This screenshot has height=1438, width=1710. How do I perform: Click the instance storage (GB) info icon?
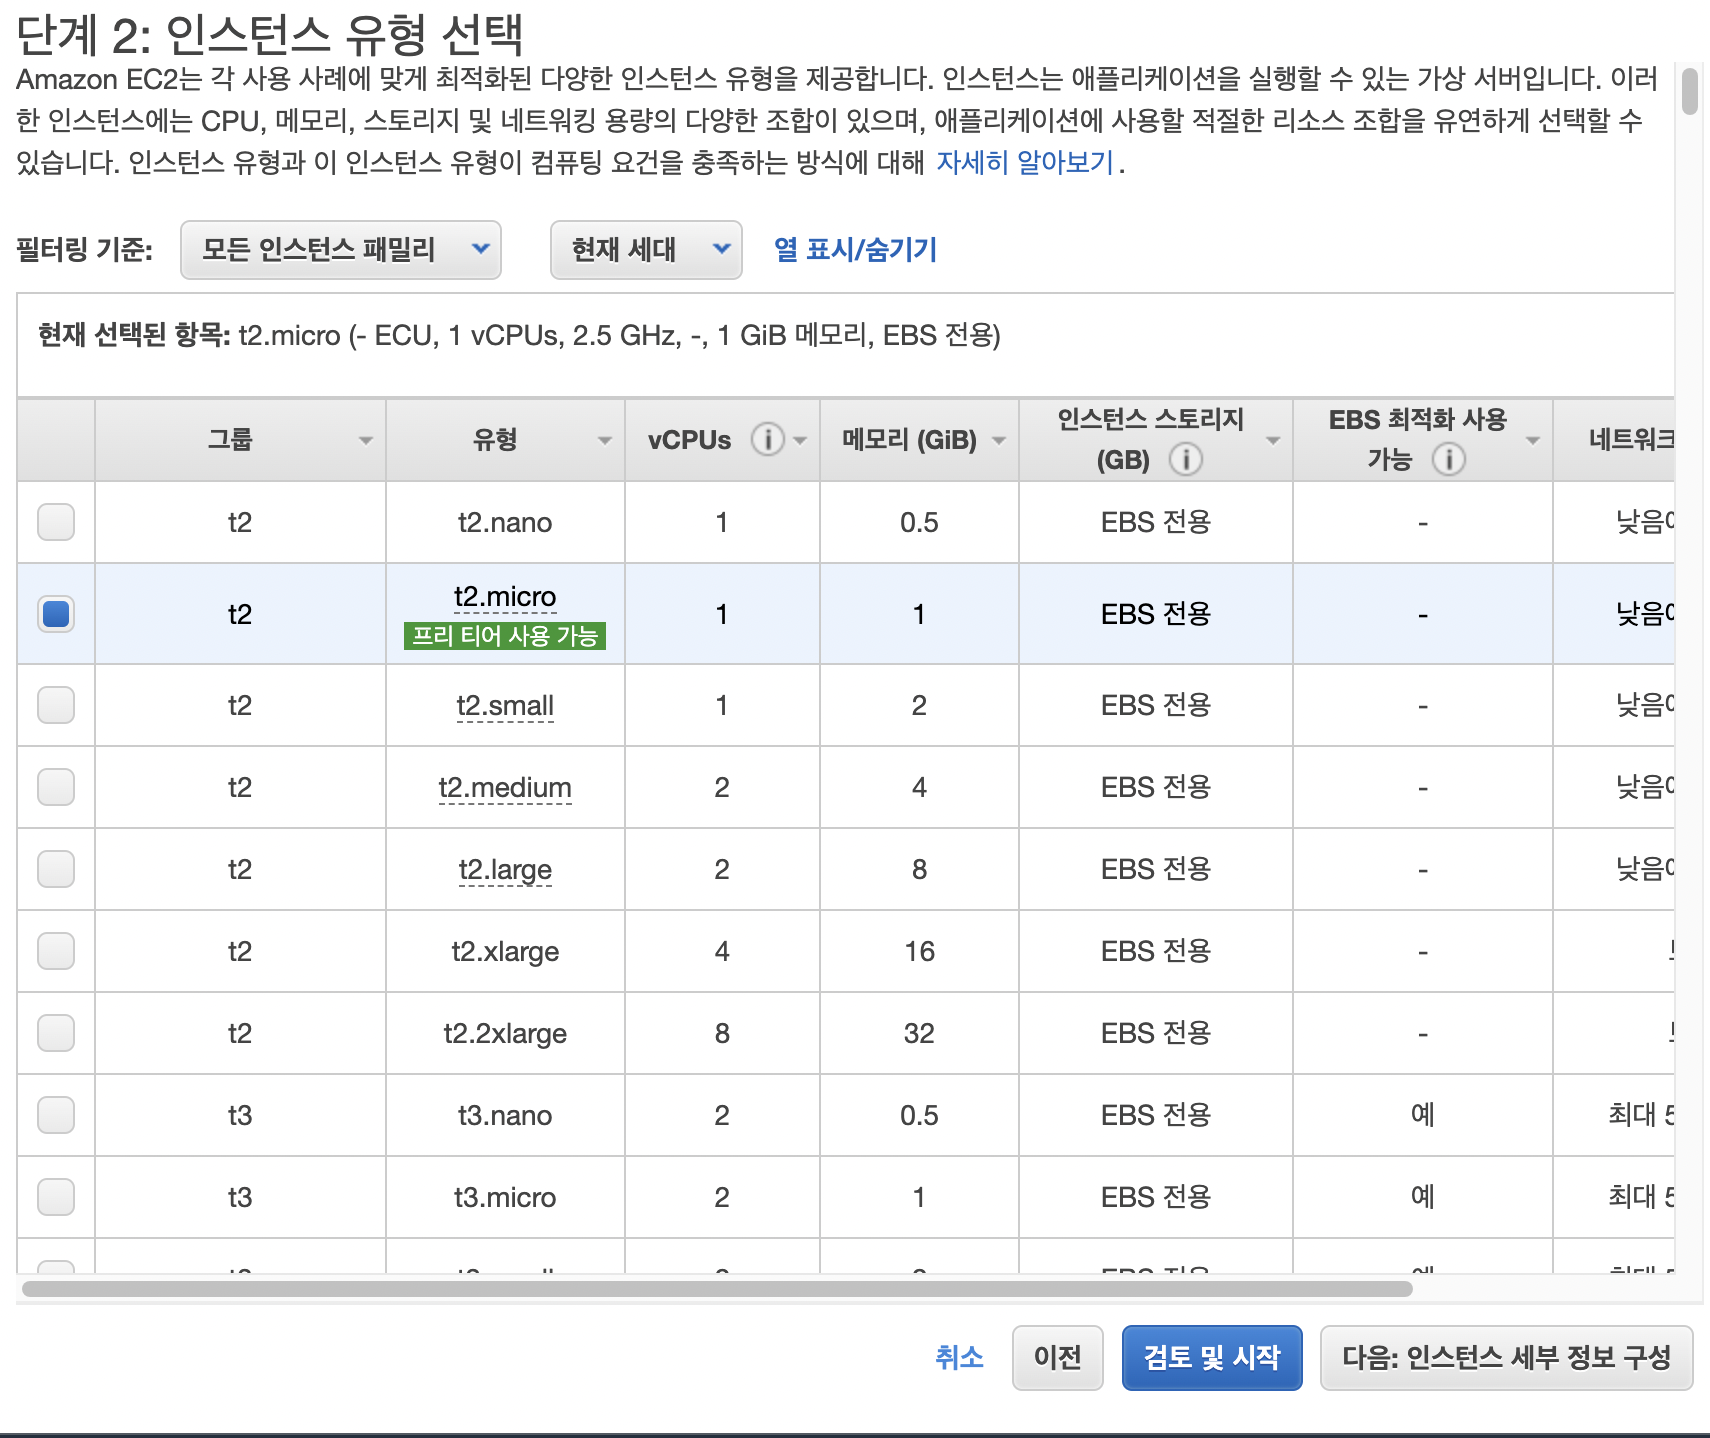1186,459
